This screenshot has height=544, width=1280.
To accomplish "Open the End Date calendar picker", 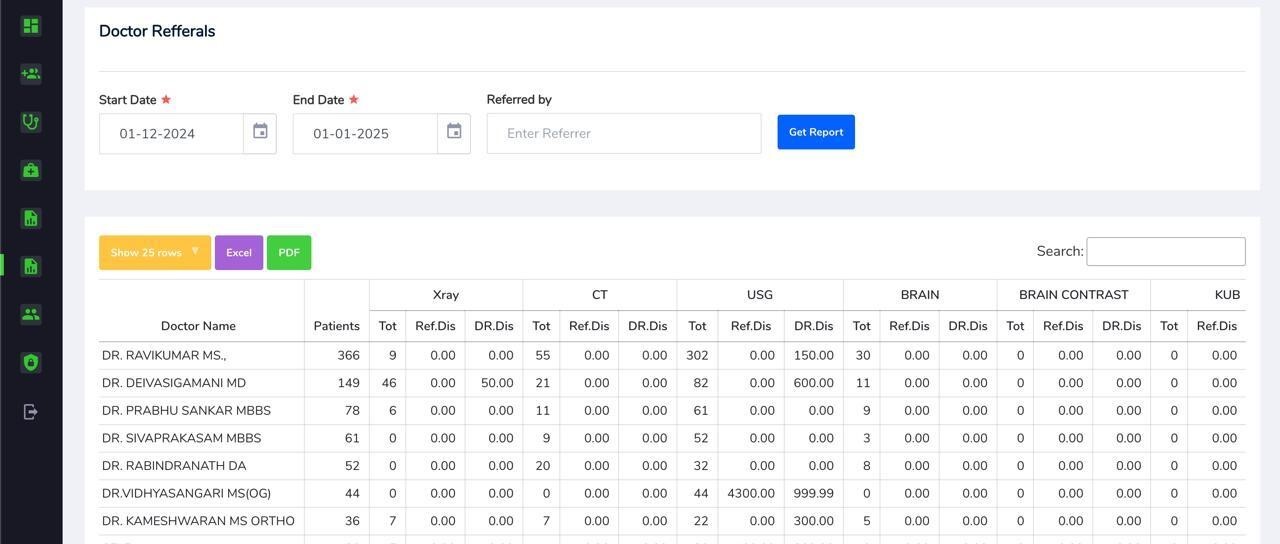I will click(454, 132).
